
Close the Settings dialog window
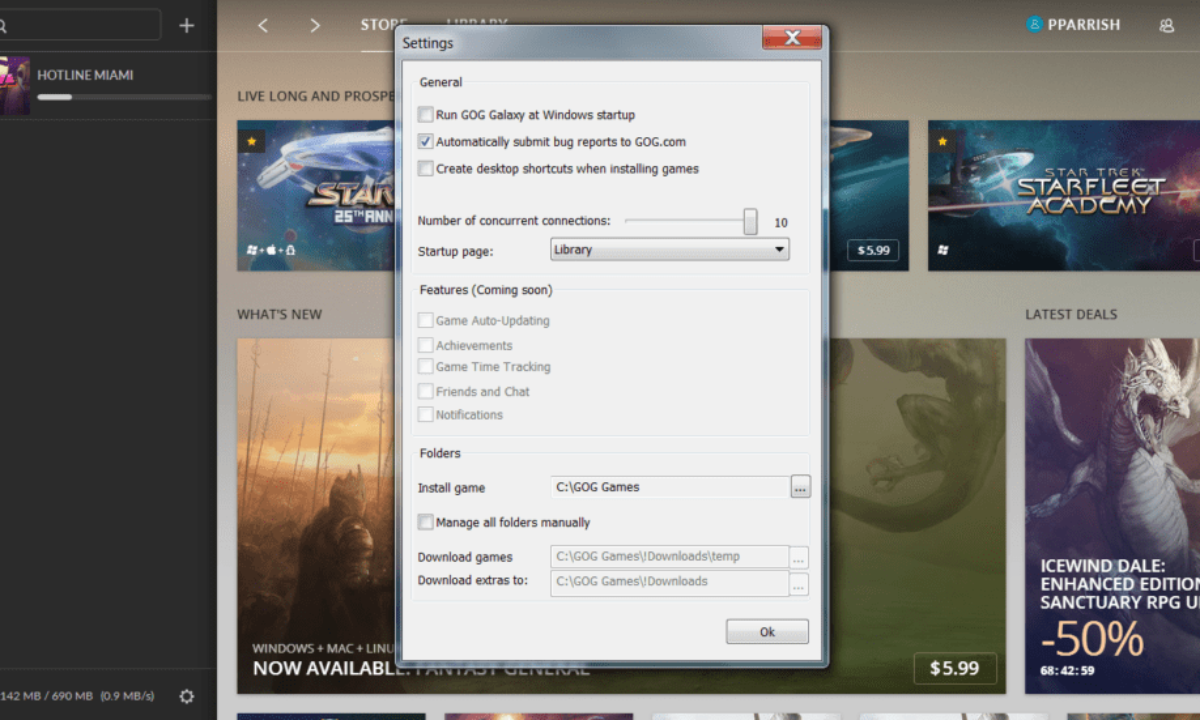(x=792, y=38)
